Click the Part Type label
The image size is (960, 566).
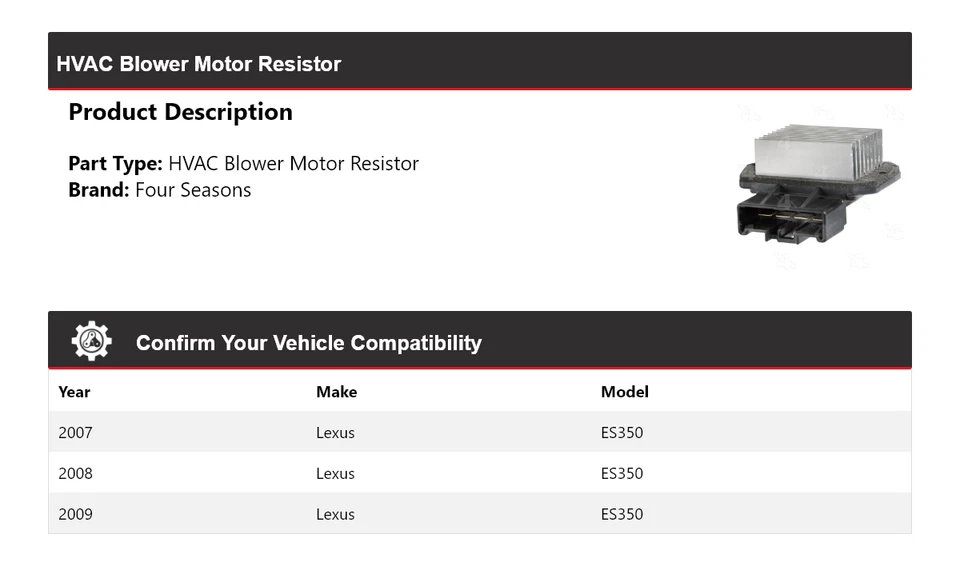[x=114, y=163]
